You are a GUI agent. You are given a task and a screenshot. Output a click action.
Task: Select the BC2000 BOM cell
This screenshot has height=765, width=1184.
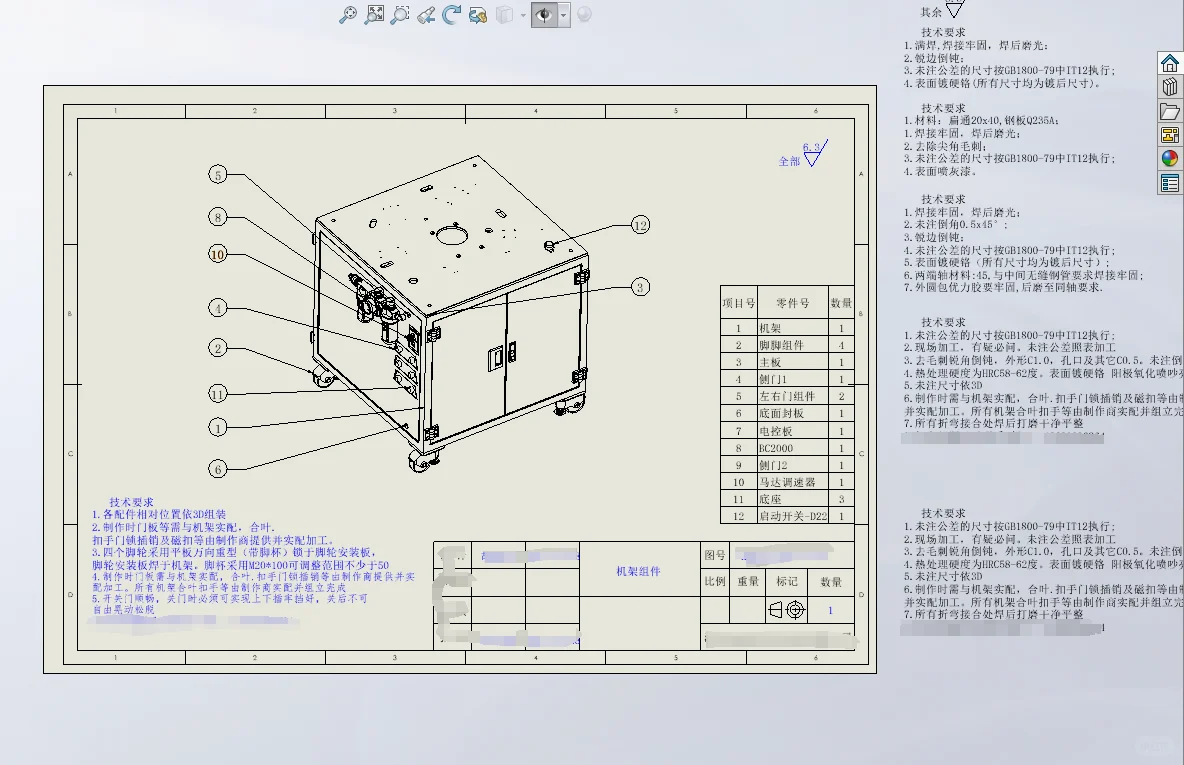pyautogui.click(x=793, y=448)
